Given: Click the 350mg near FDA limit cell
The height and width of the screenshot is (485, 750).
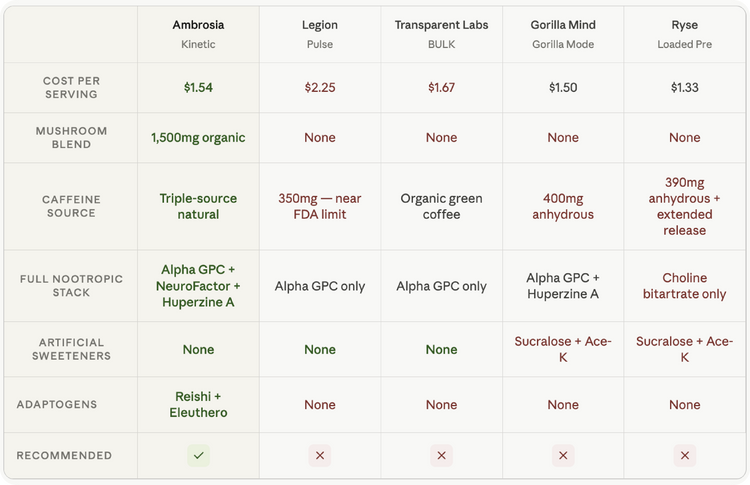Looking at the screenshot, I should 320,206.
